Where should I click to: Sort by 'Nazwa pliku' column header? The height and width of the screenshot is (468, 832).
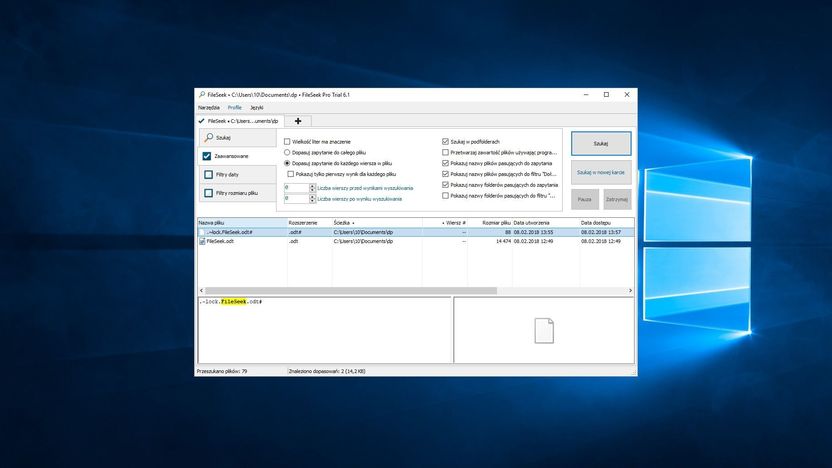[x=242, y=223]
